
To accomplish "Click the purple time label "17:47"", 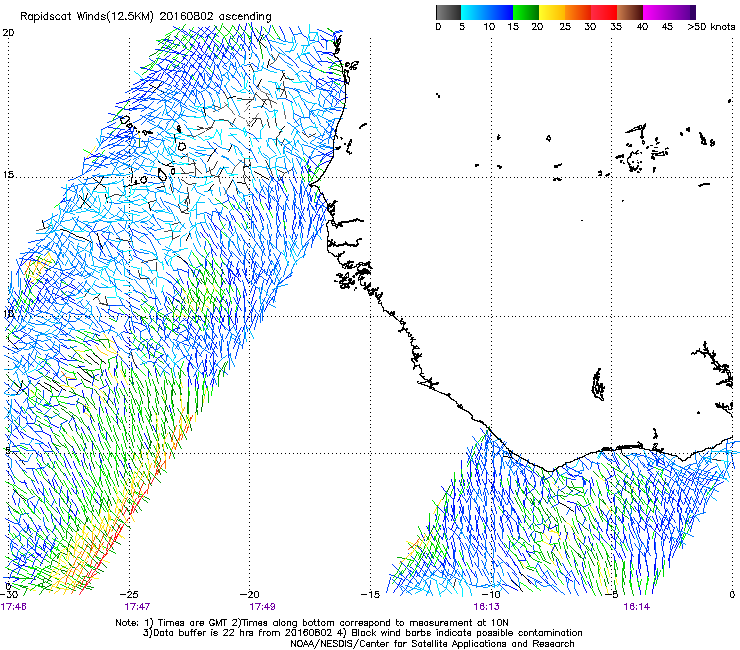I will (137, 607).
